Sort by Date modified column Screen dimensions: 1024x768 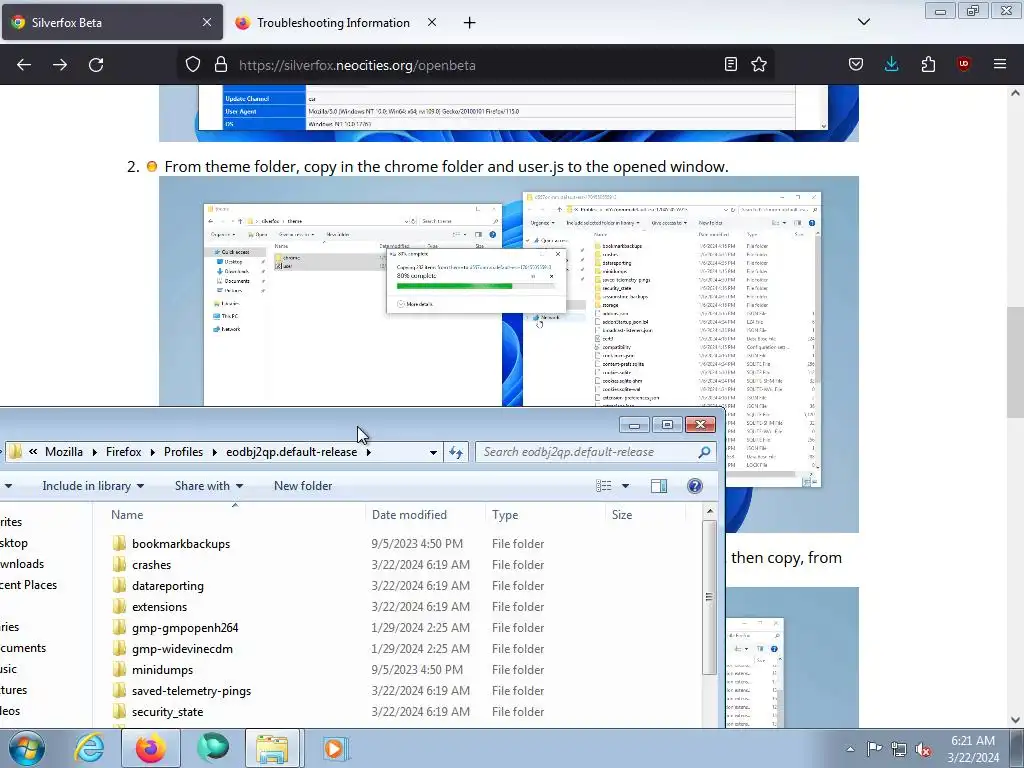click(x=426, y=515)
